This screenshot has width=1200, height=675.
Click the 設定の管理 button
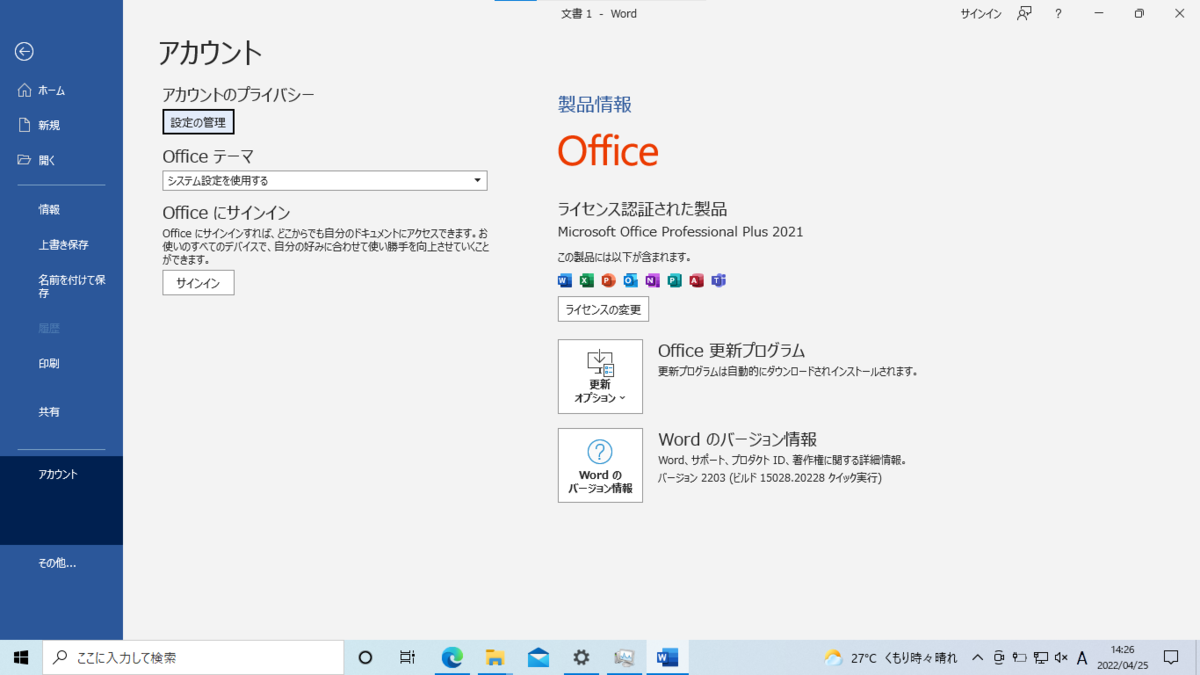pyautogui.click(x=198, y=122)
